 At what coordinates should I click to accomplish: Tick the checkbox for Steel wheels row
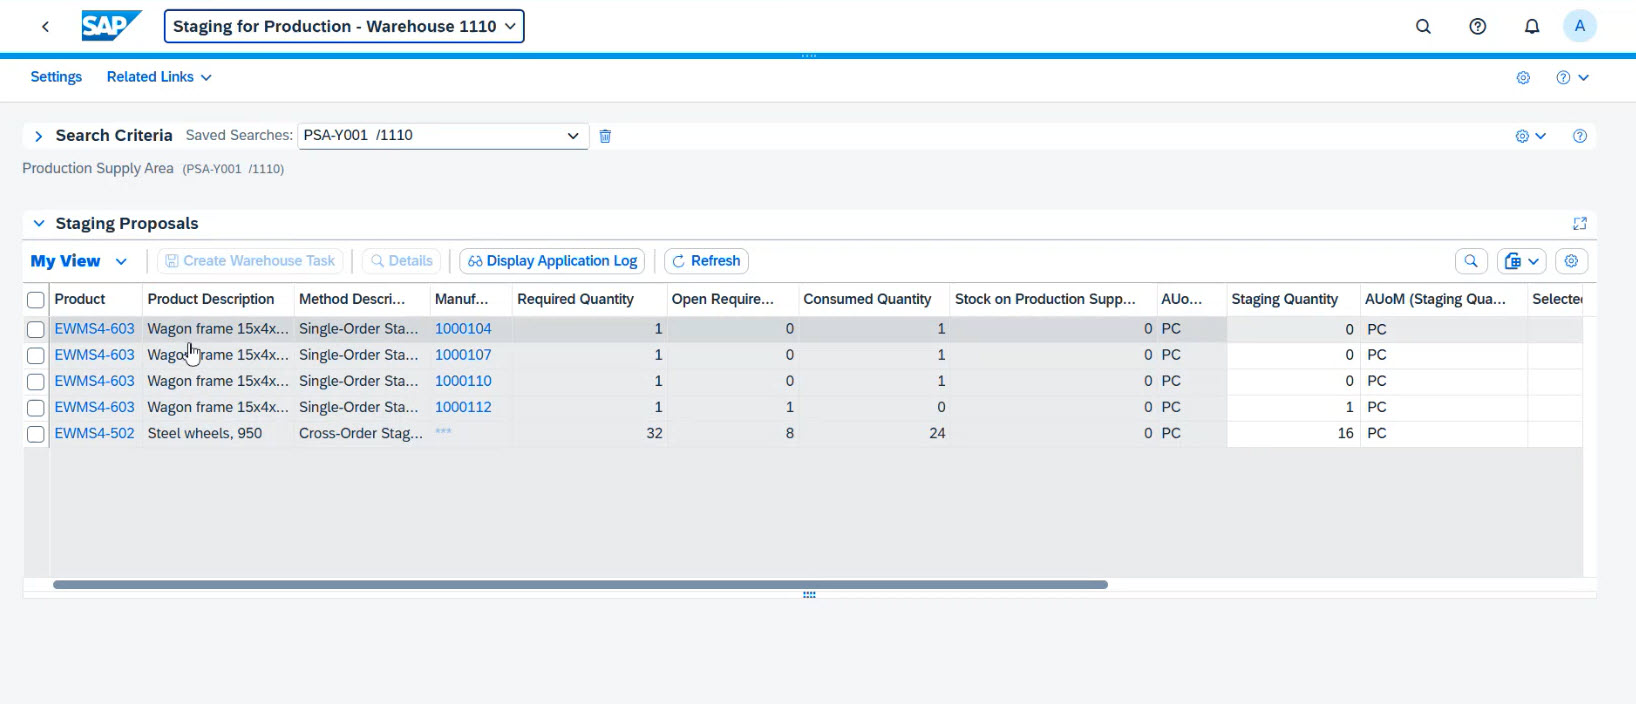[36, 434]
